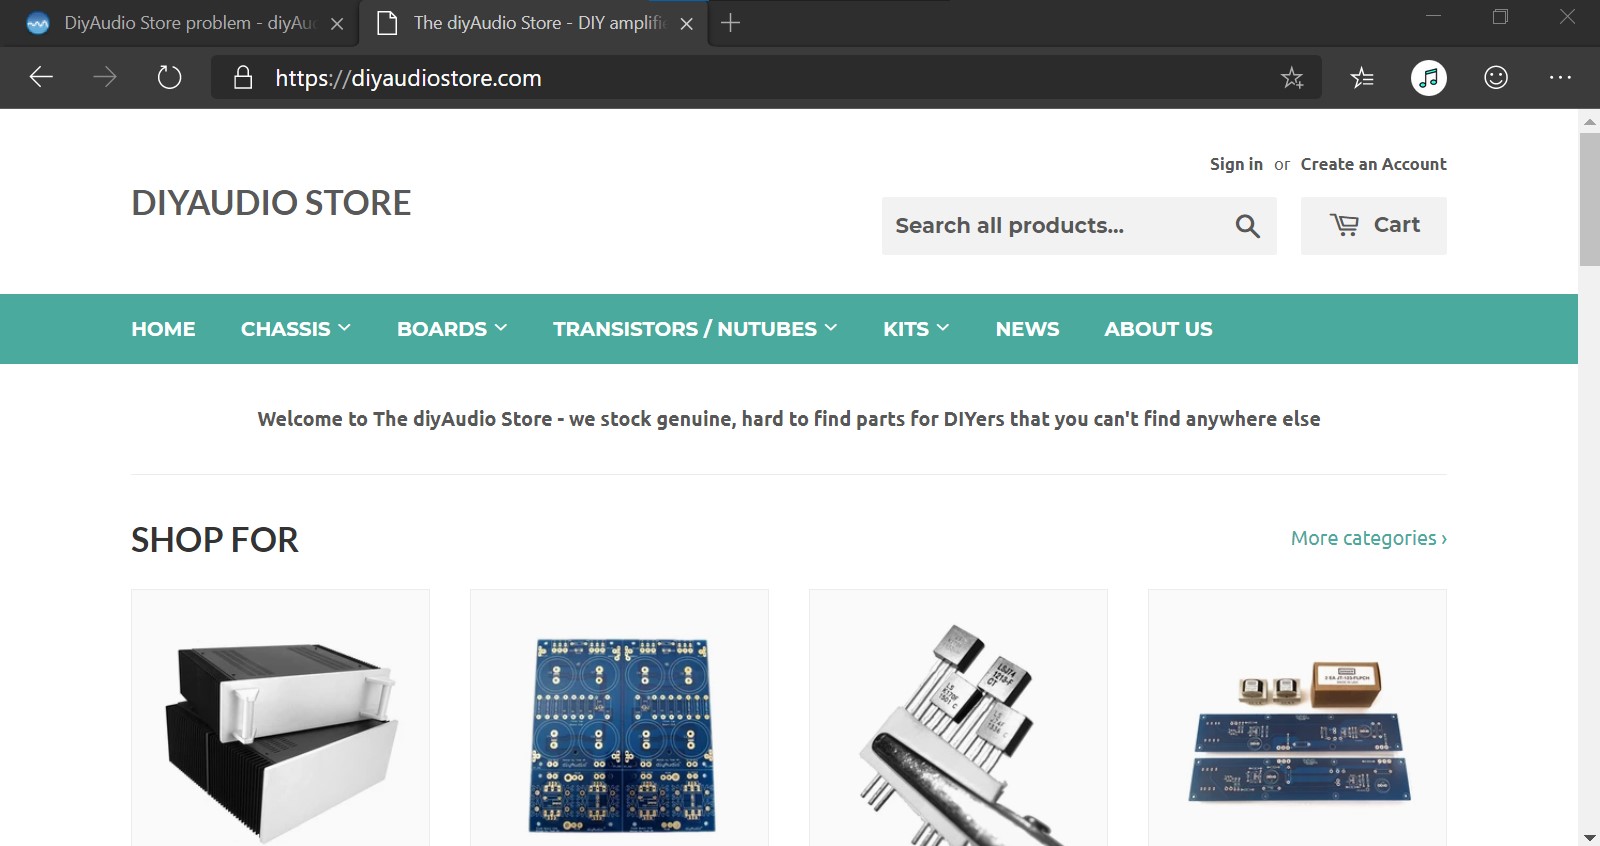Open the favorites list

[1362, 78]
